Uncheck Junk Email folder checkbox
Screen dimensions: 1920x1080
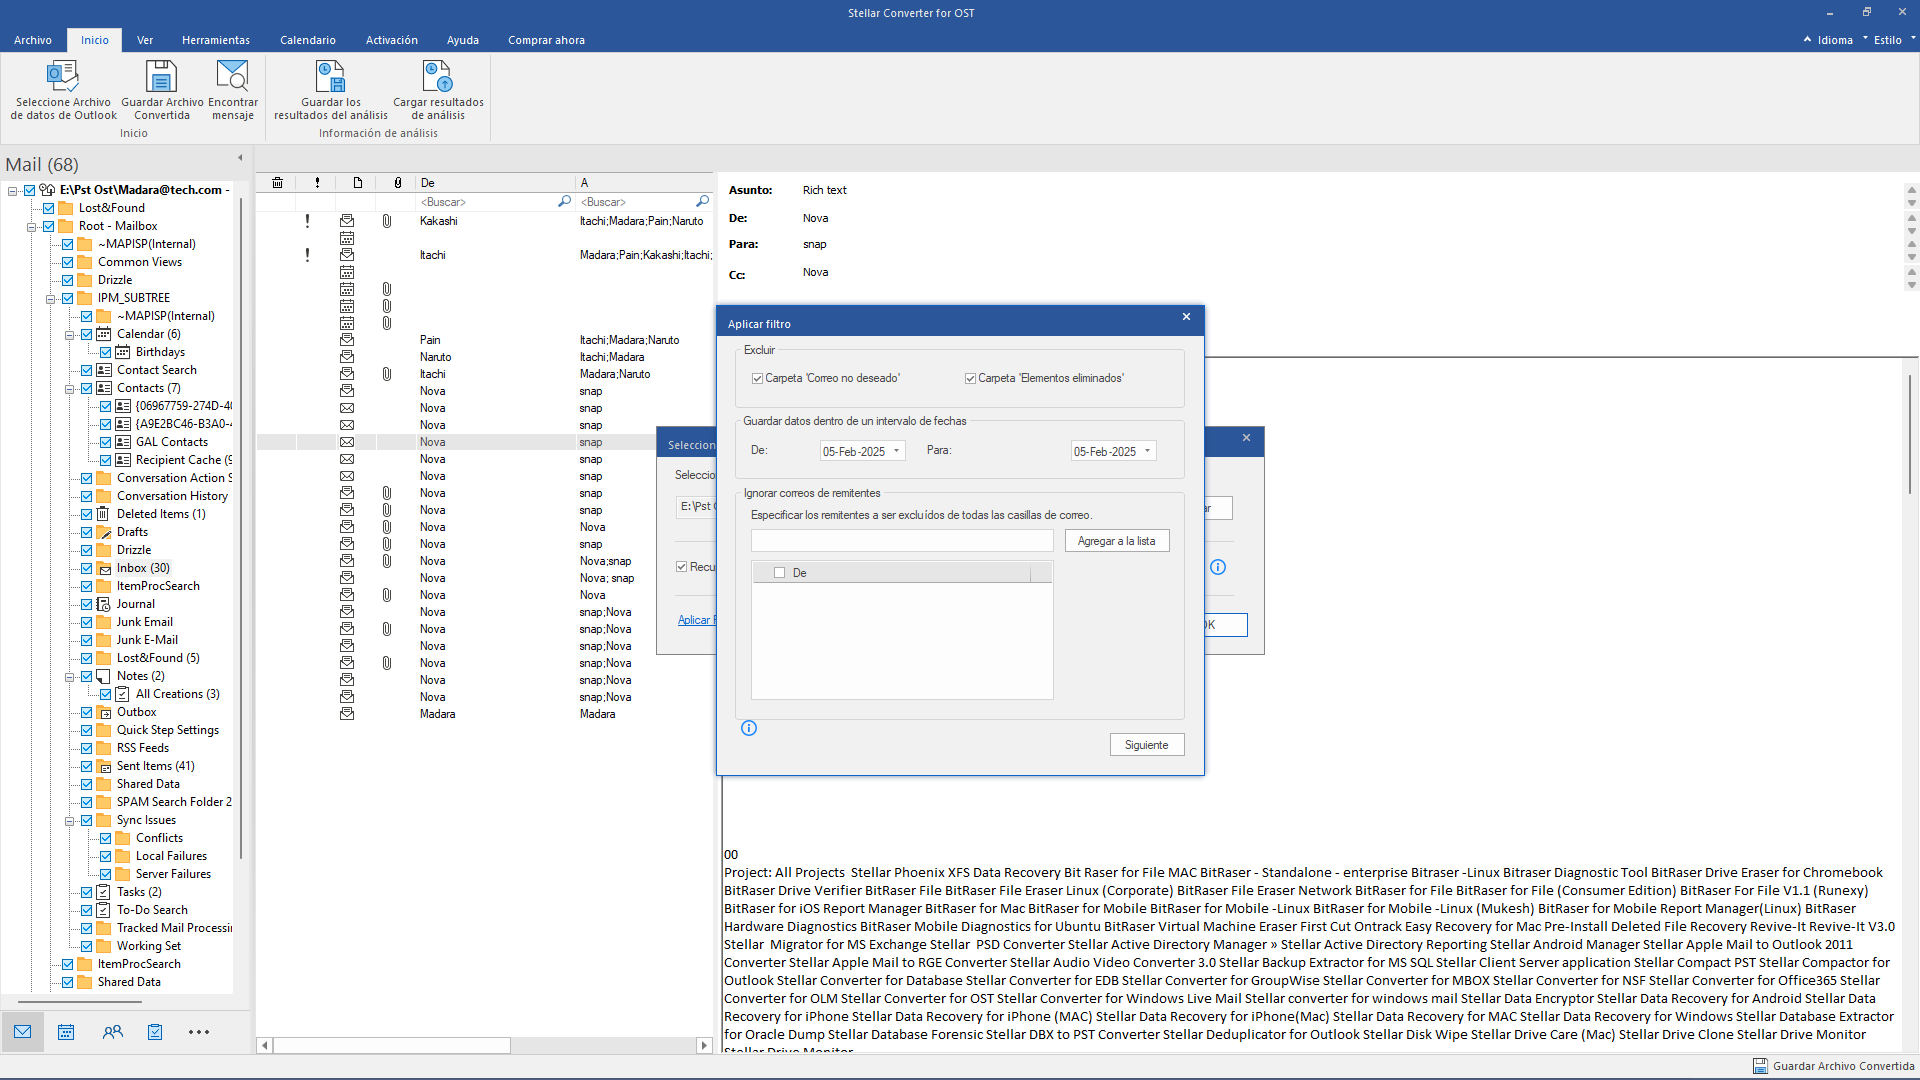pyautogui.click(x=87, y=622)
